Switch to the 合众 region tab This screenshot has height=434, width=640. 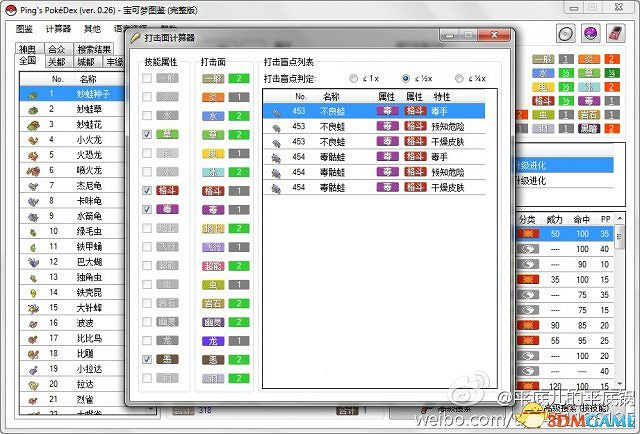(57, 49)
